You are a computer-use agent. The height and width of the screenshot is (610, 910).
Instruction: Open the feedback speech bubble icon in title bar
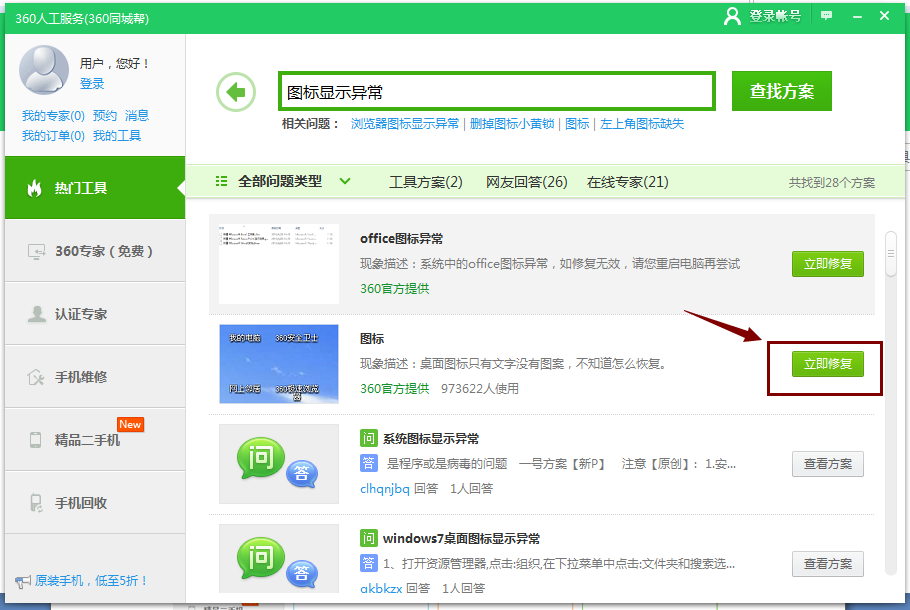(826, 16)
